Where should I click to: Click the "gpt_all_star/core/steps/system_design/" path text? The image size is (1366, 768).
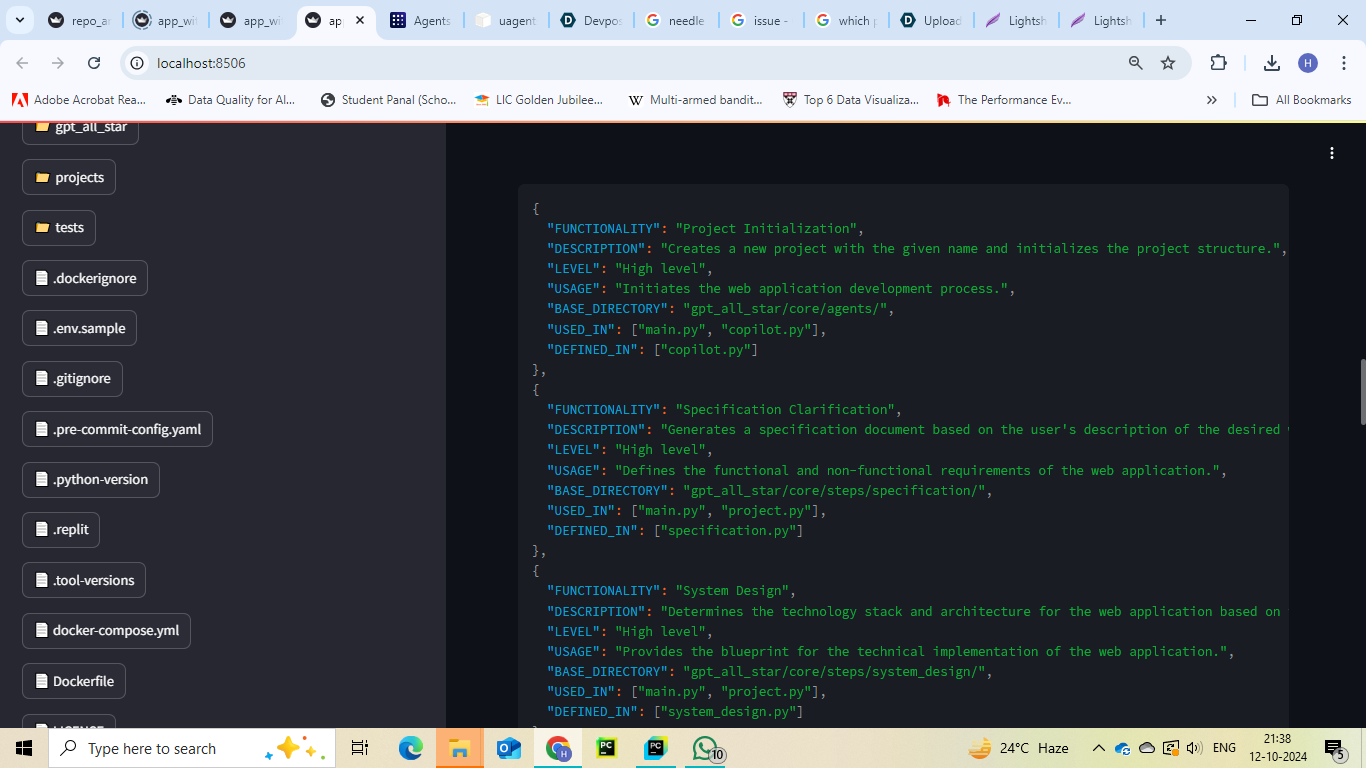[x=834, y=671]
